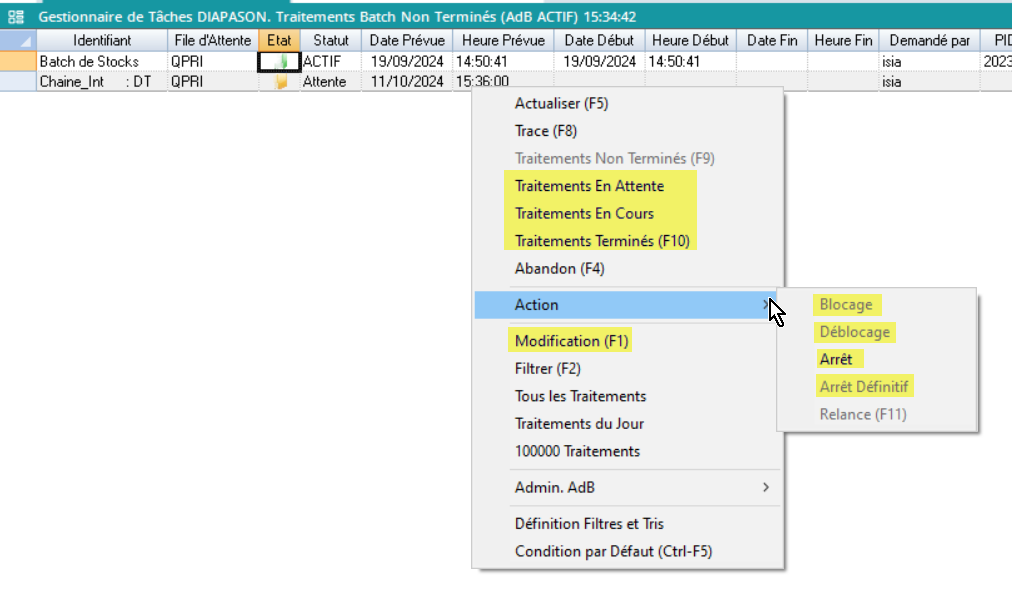Viewport: 1012px width, 601px height.
Task: Click the yellow Etat icon for Chaine_Int
Action: click(x=281, y=82)
